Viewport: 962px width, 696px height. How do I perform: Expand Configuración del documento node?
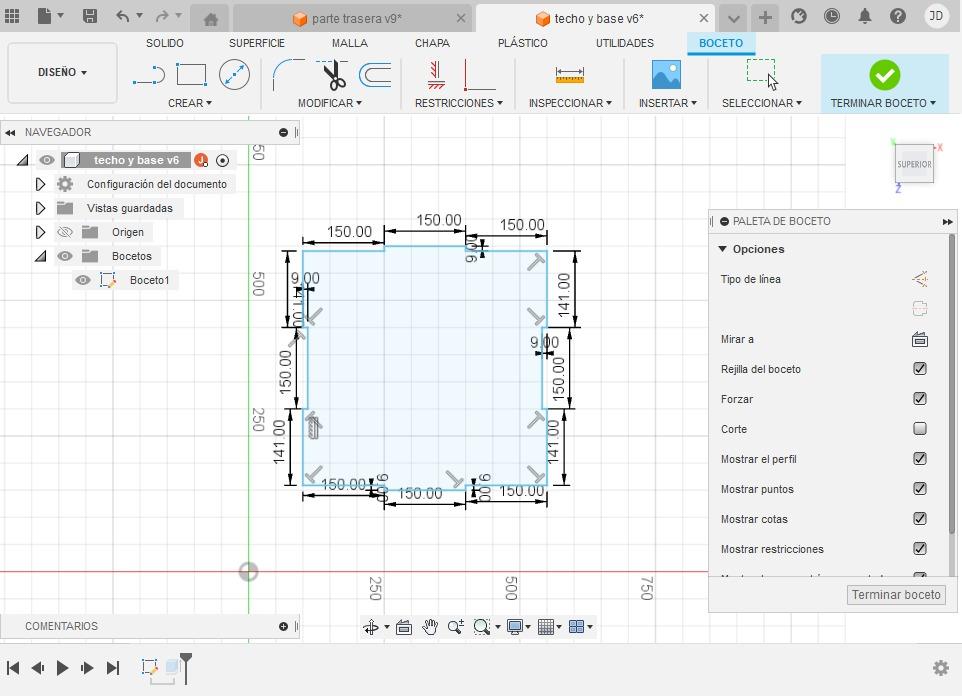pos(40,184)
